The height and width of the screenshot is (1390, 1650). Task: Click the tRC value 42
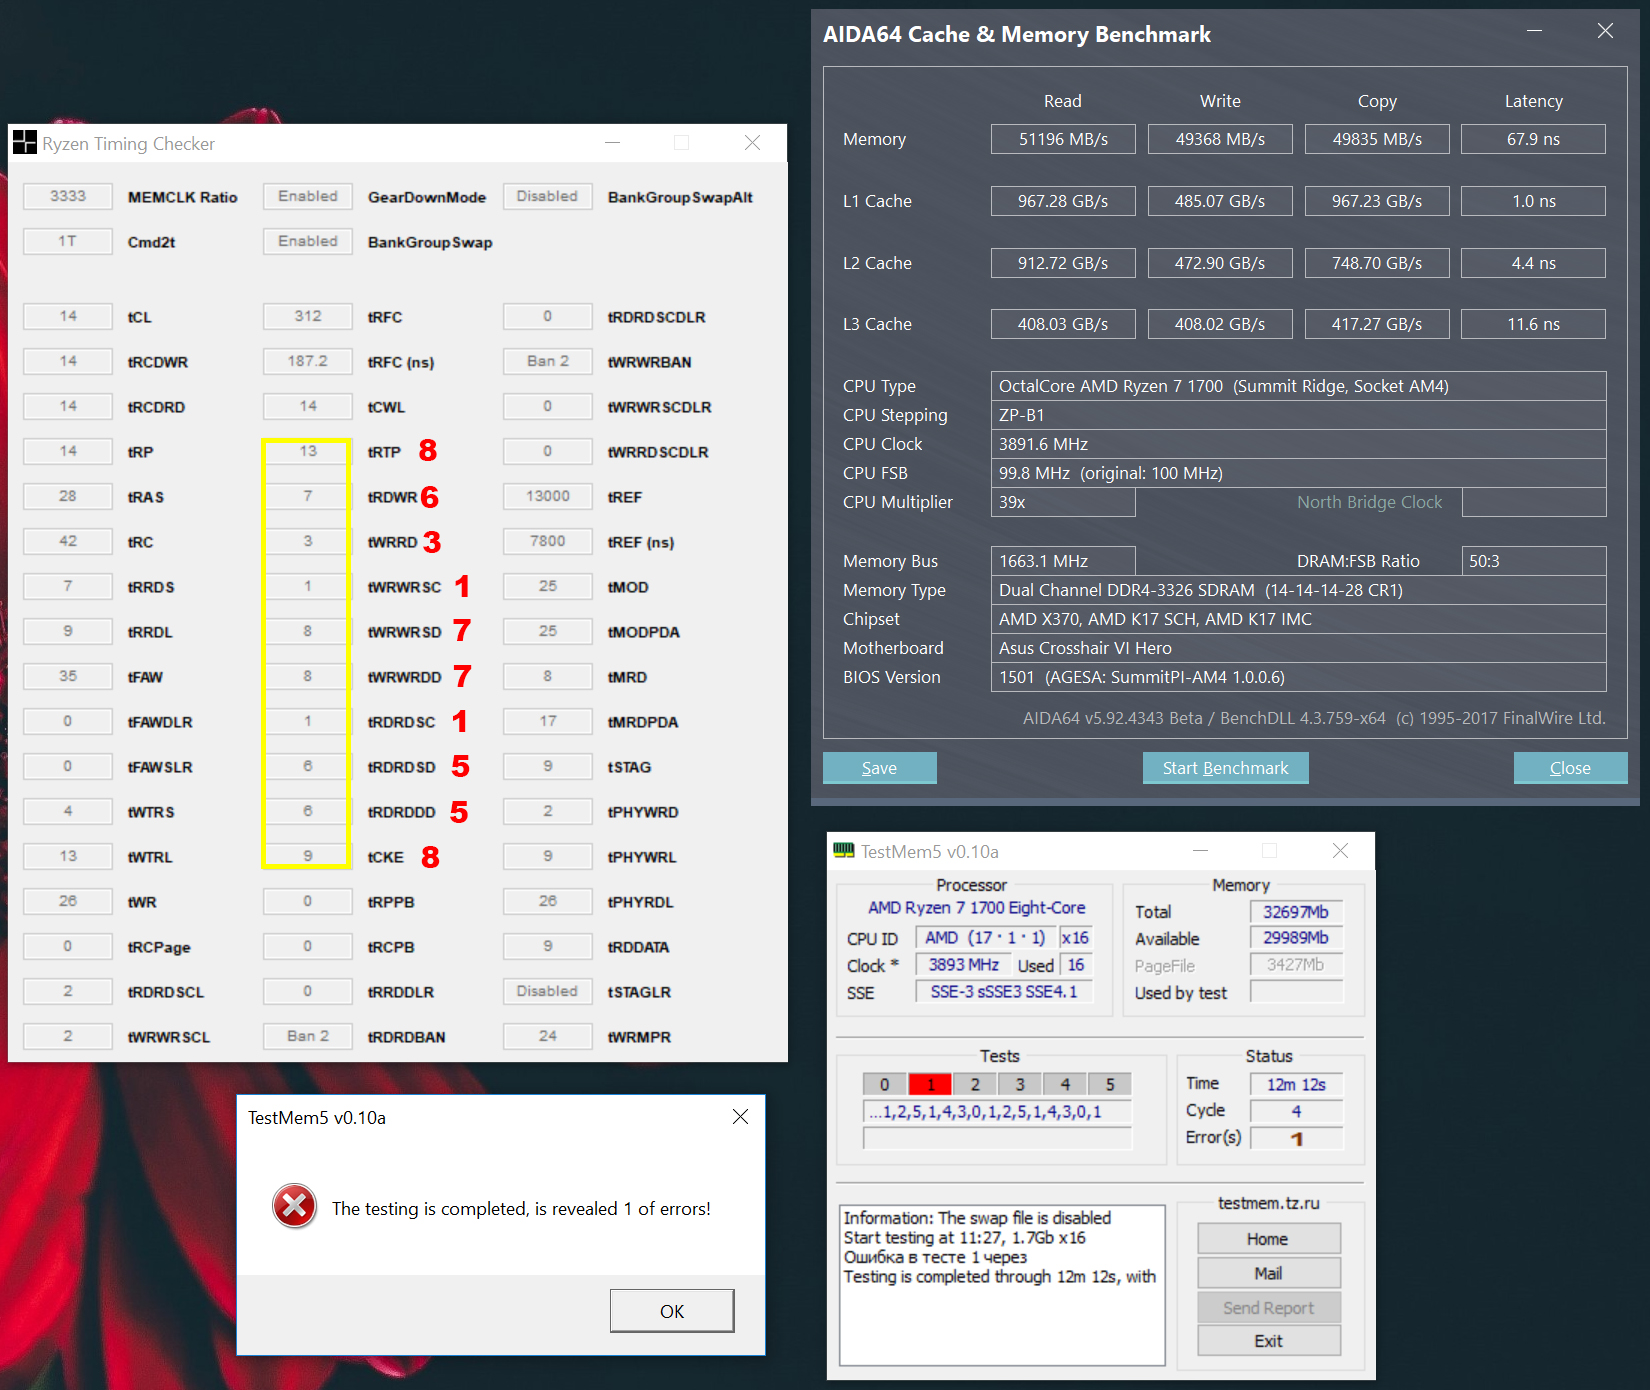tap(68, 541)
